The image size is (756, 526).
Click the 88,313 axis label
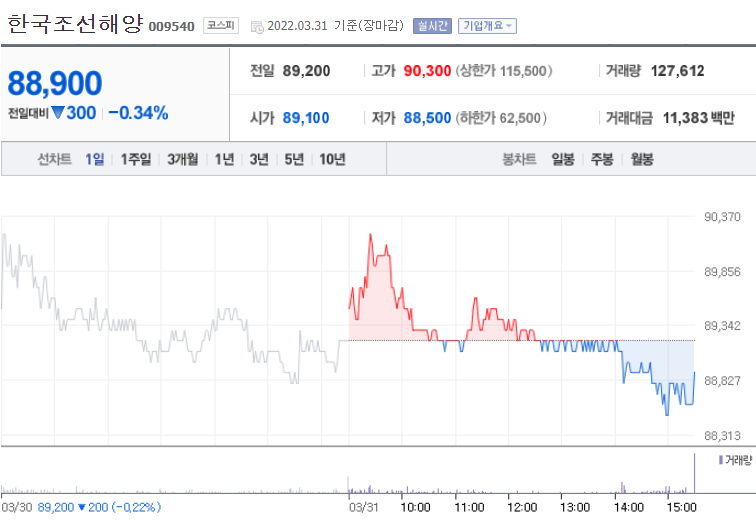(x=722, y=436)
